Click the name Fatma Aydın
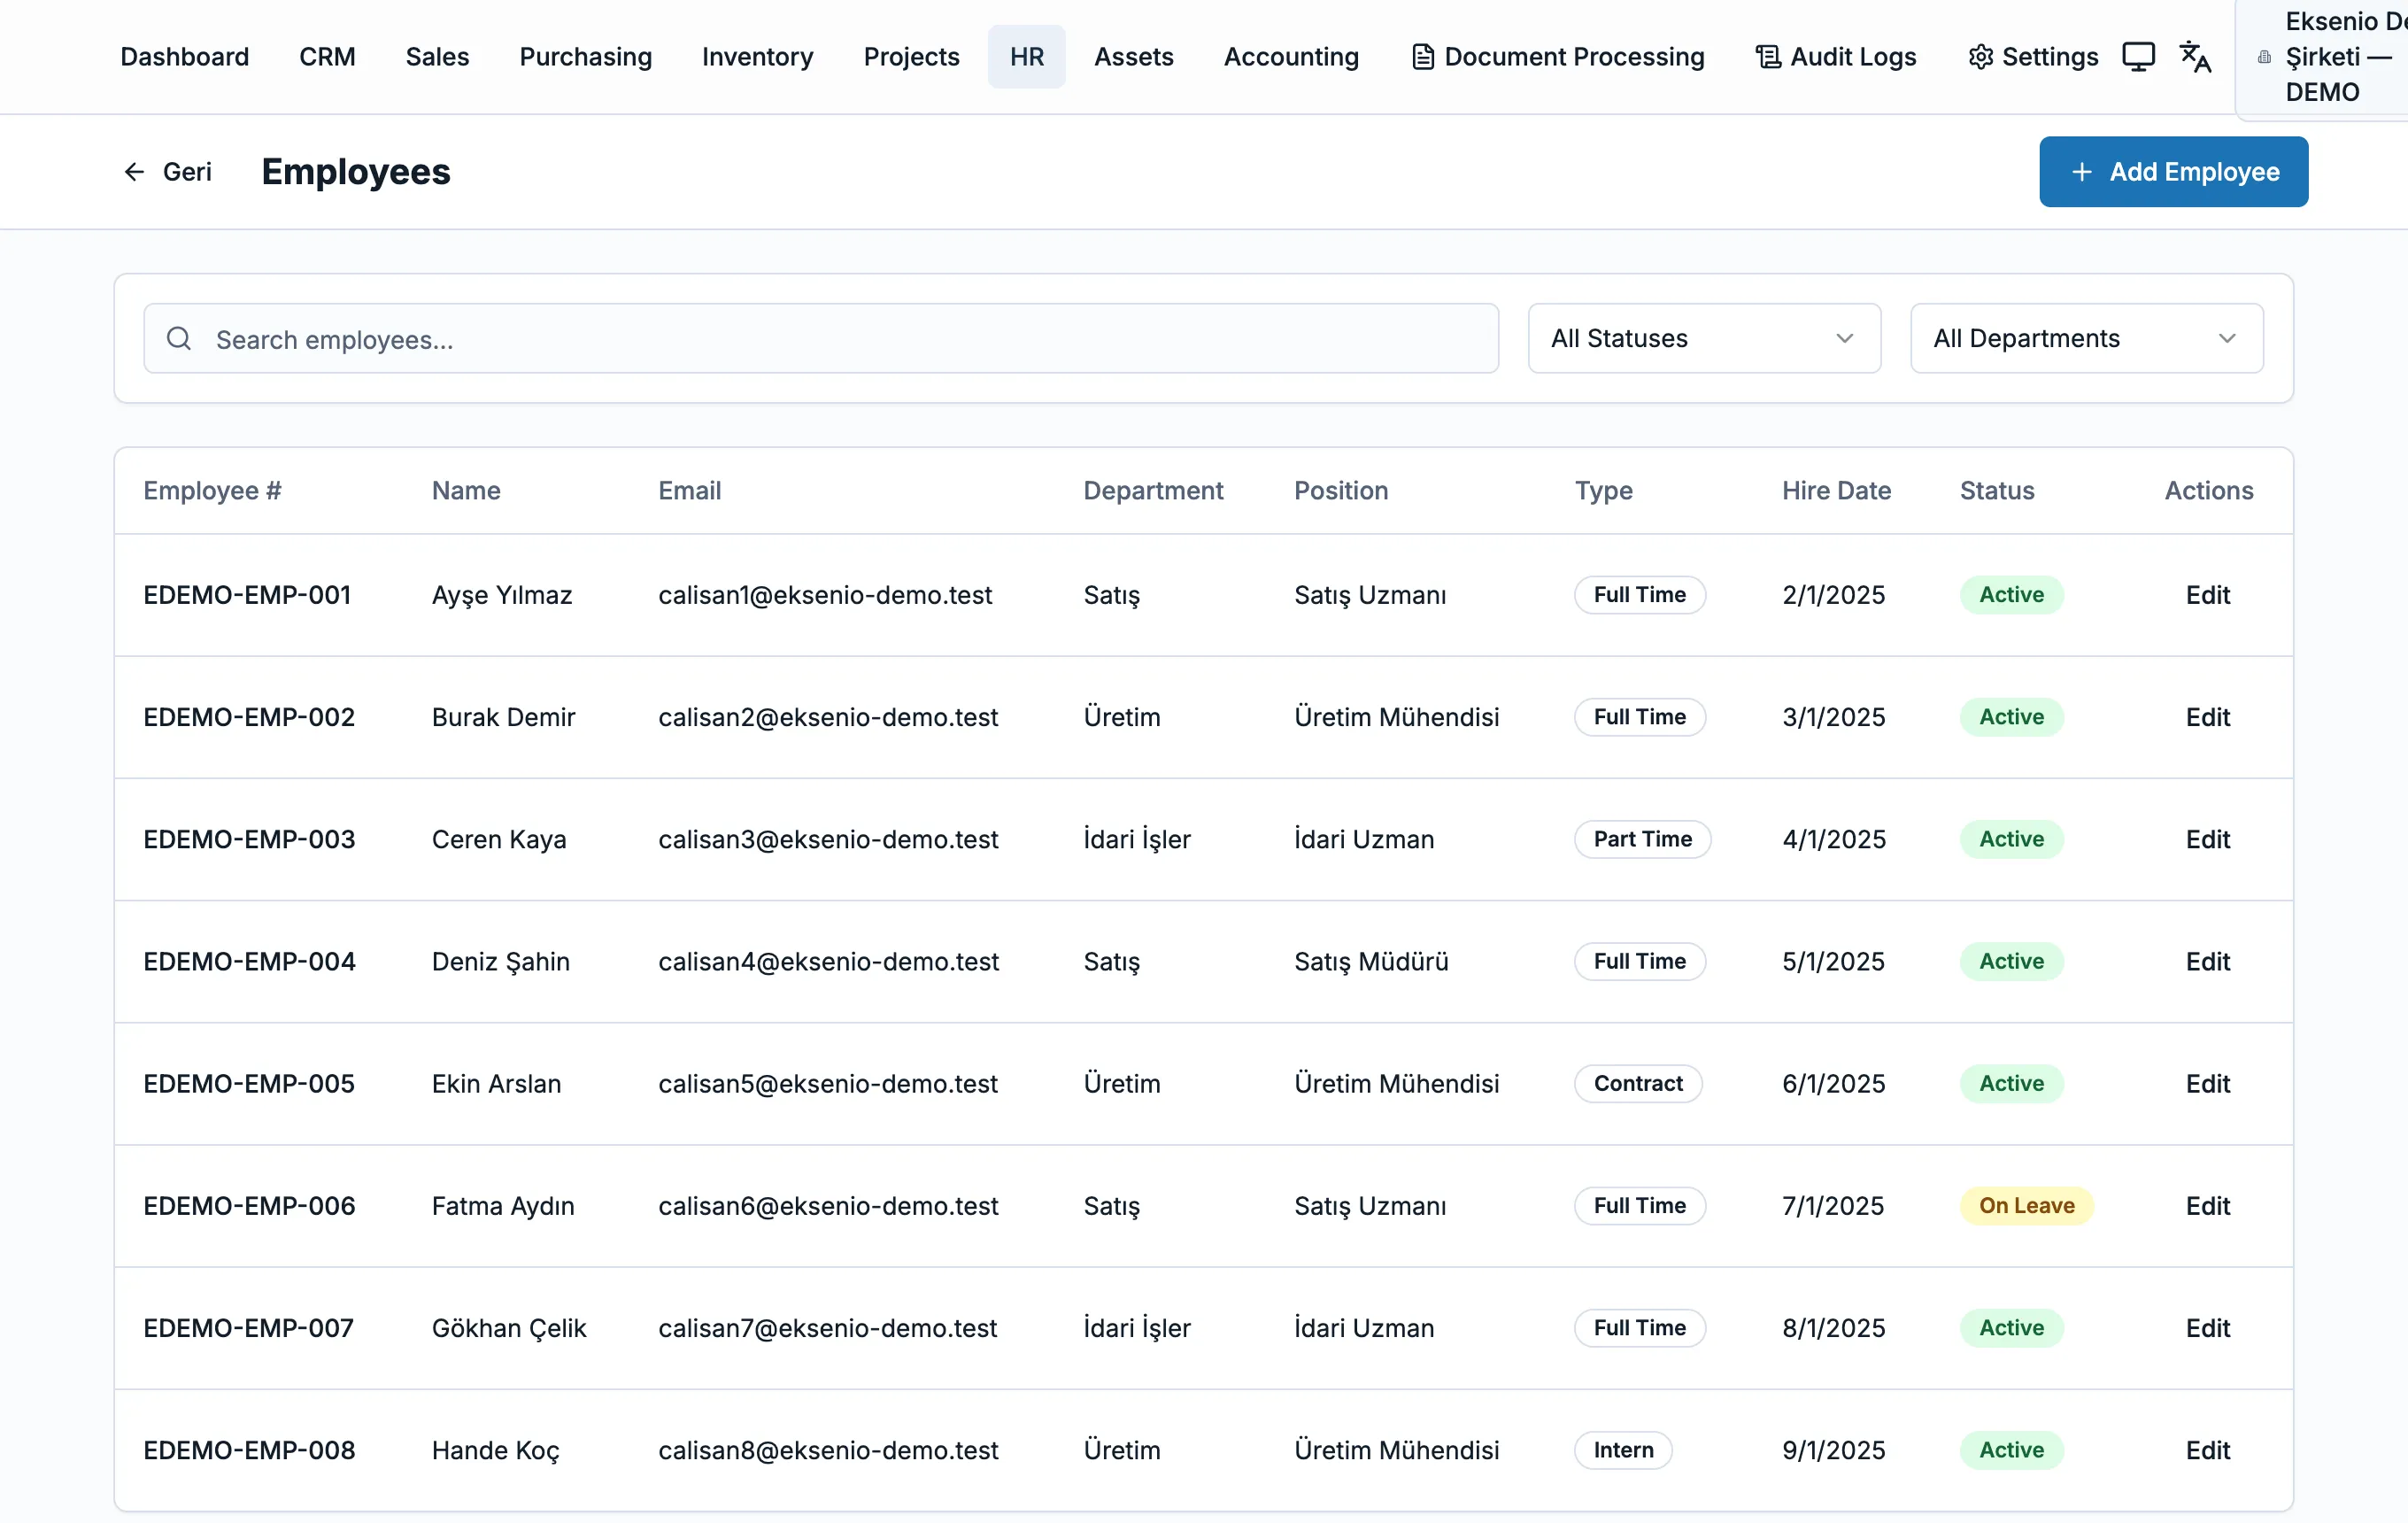Screen dimensions: 2408x1523 502,1205
